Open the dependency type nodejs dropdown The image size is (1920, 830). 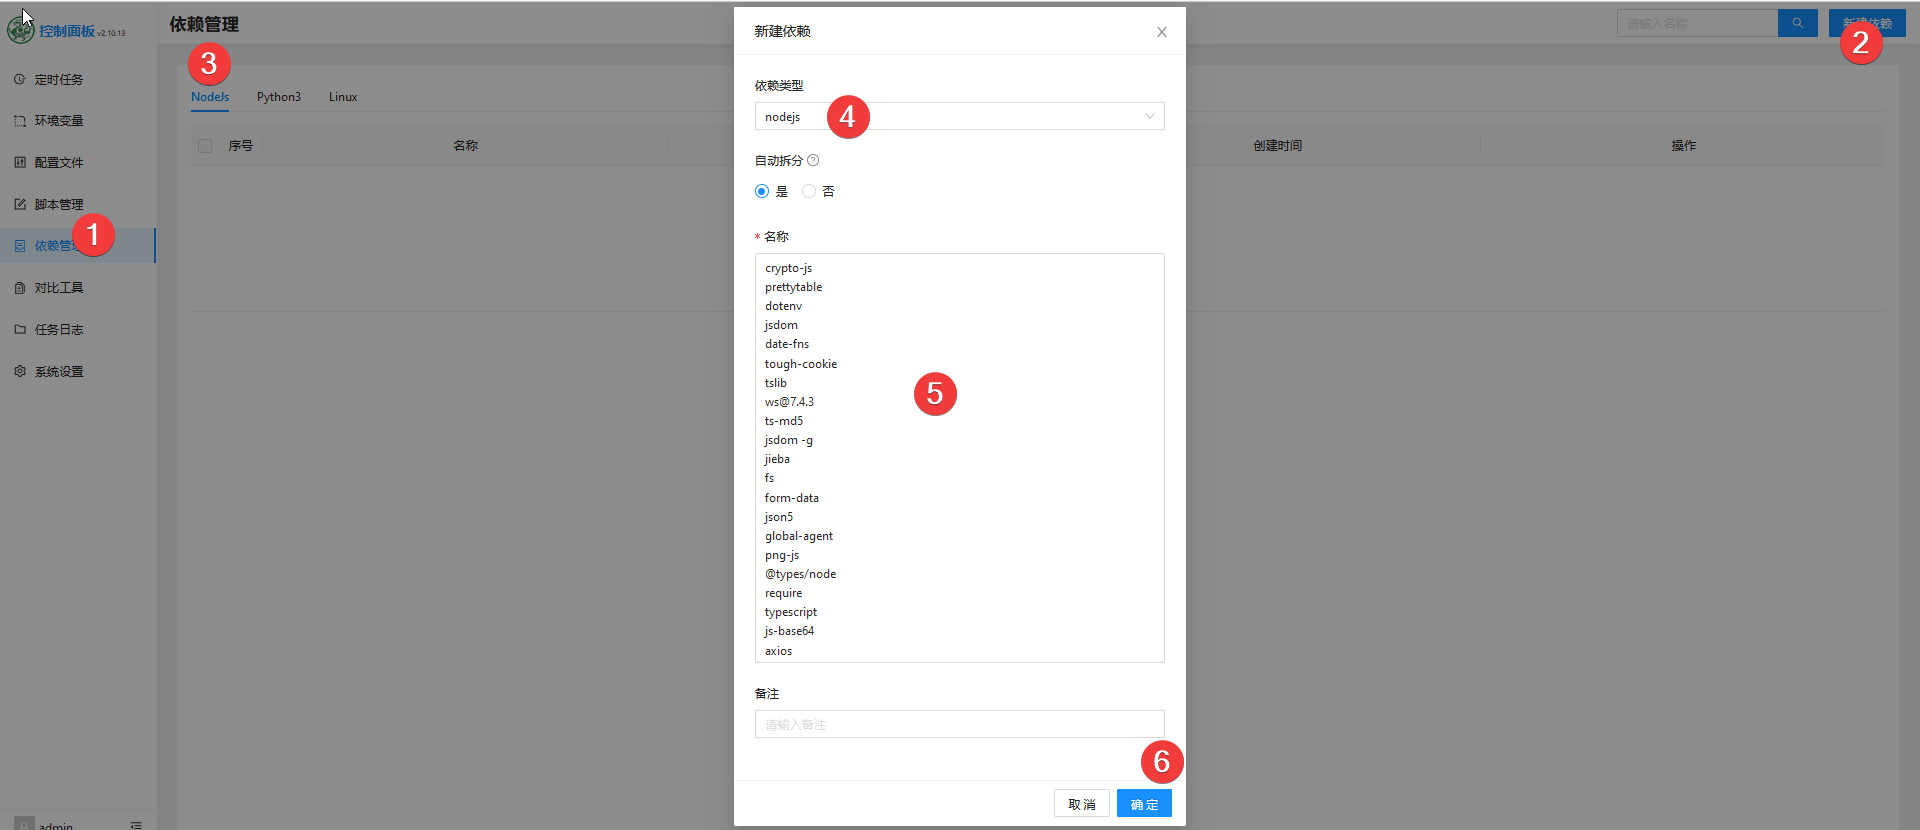(959, 117)
